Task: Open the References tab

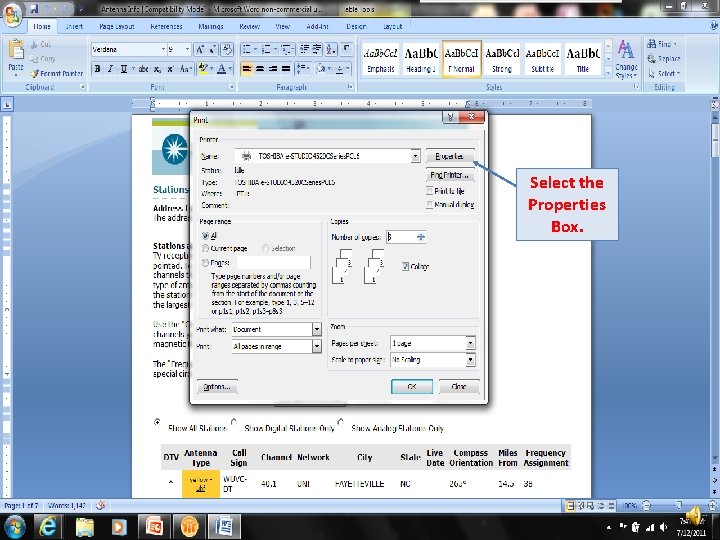Action: pyautogui.click(x=166, y=27)
